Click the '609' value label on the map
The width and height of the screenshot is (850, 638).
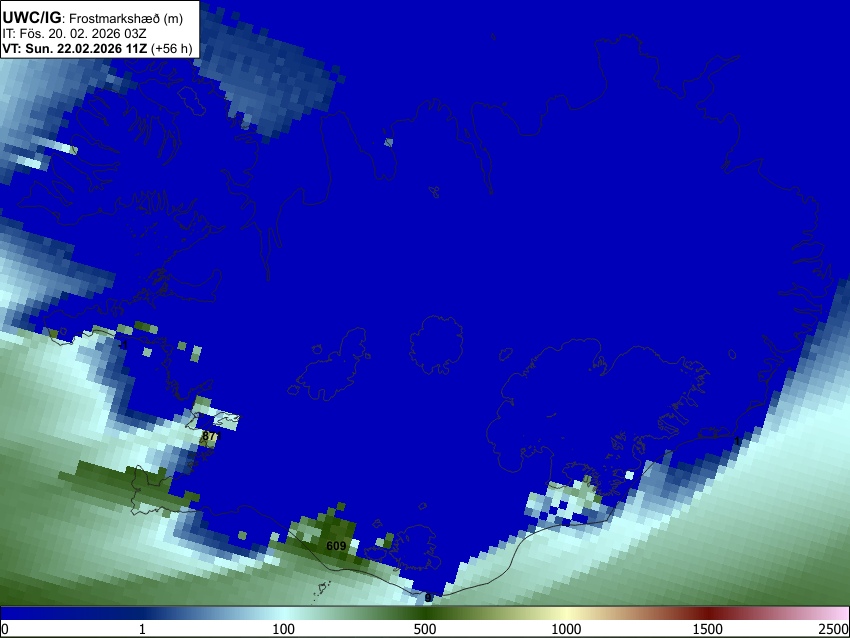[x=336, y=546]
